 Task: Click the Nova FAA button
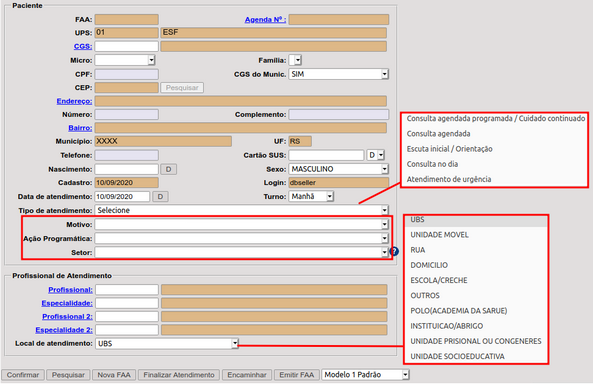[114, 375]
